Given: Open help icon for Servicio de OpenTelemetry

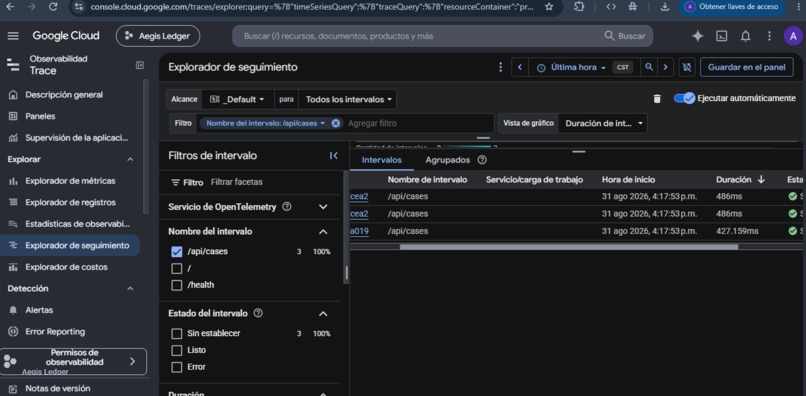Looking at the screenshot, I should pyautogui.click(x=287, y=207).
